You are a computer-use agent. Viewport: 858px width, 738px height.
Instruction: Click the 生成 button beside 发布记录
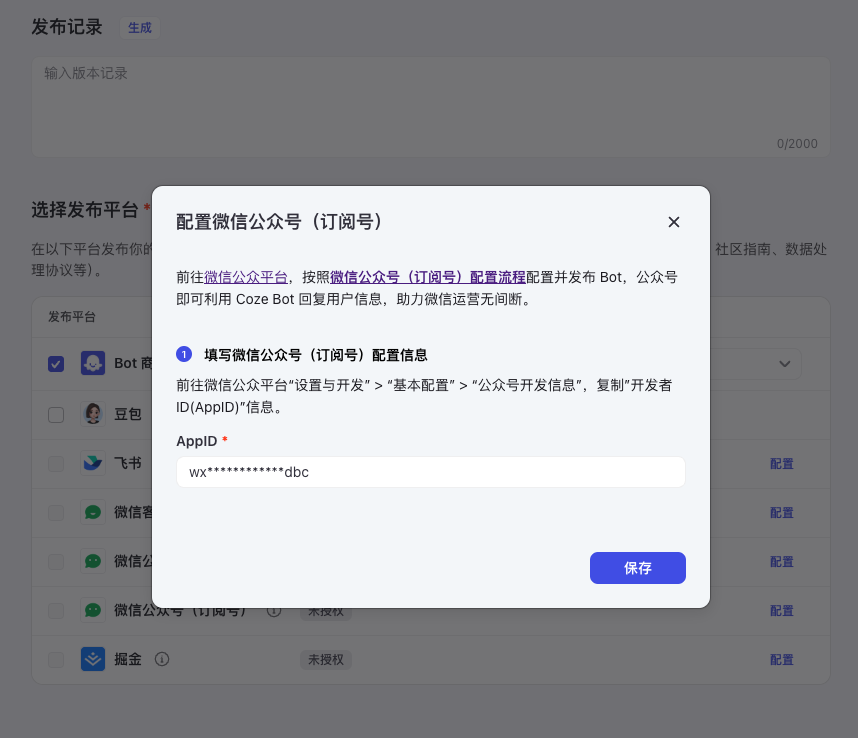point(140,27)
